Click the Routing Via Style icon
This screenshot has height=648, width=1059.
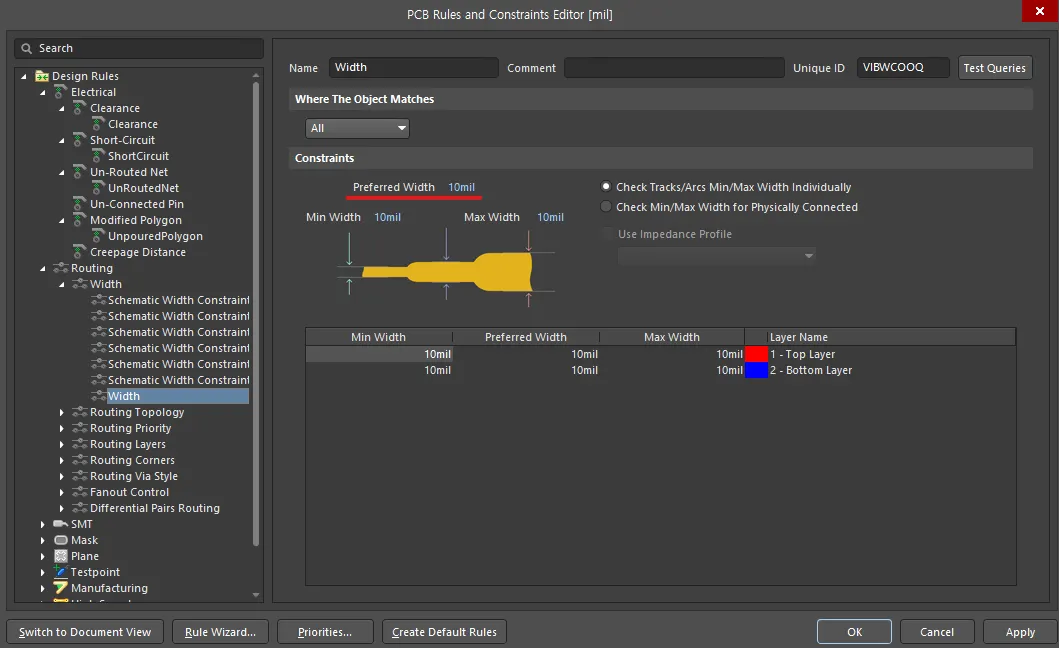(x=80, y=476)
